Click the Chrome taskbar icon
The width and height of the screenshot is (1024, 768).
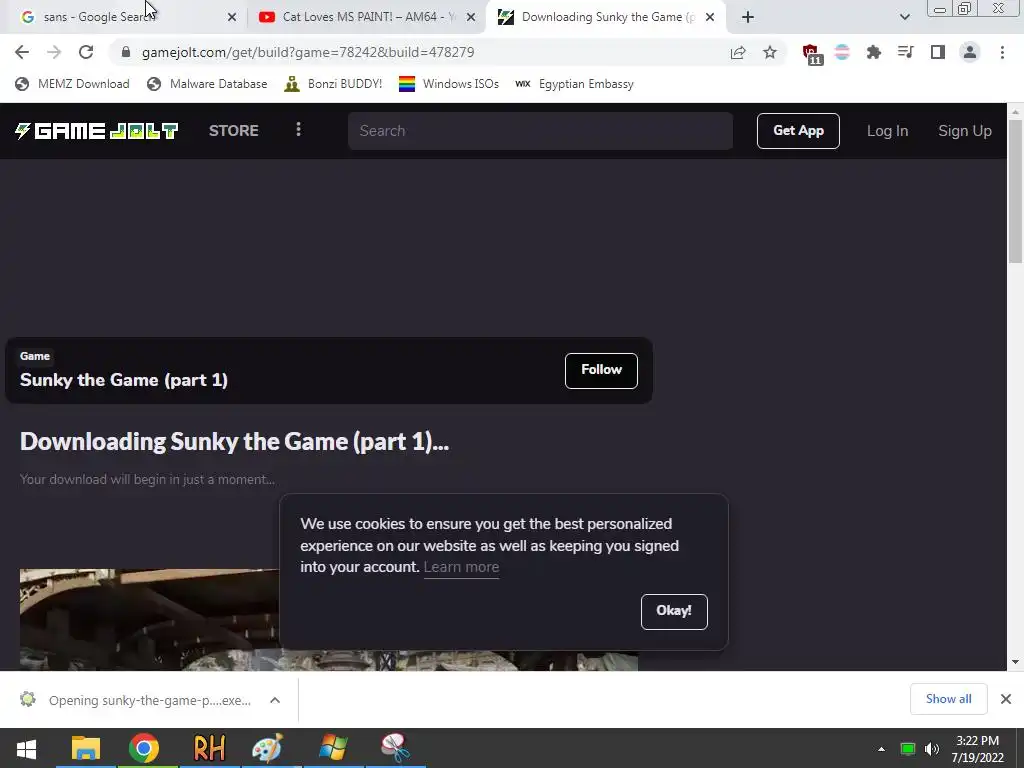[144, 748]
